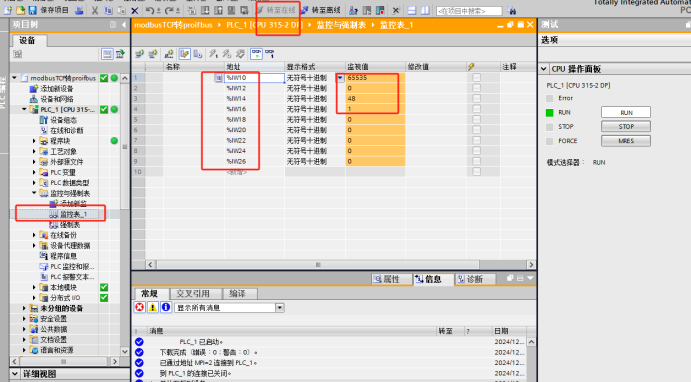The height and width of the screenshot is (382, 691).
Task: Click the accessible devices icon after 转至离线
Action: click(353, 10)
